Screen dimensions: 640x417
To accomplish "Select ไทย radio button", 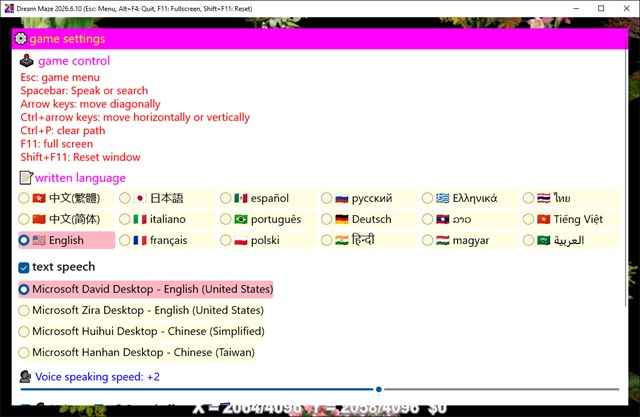I will click(x=528, y=198).
